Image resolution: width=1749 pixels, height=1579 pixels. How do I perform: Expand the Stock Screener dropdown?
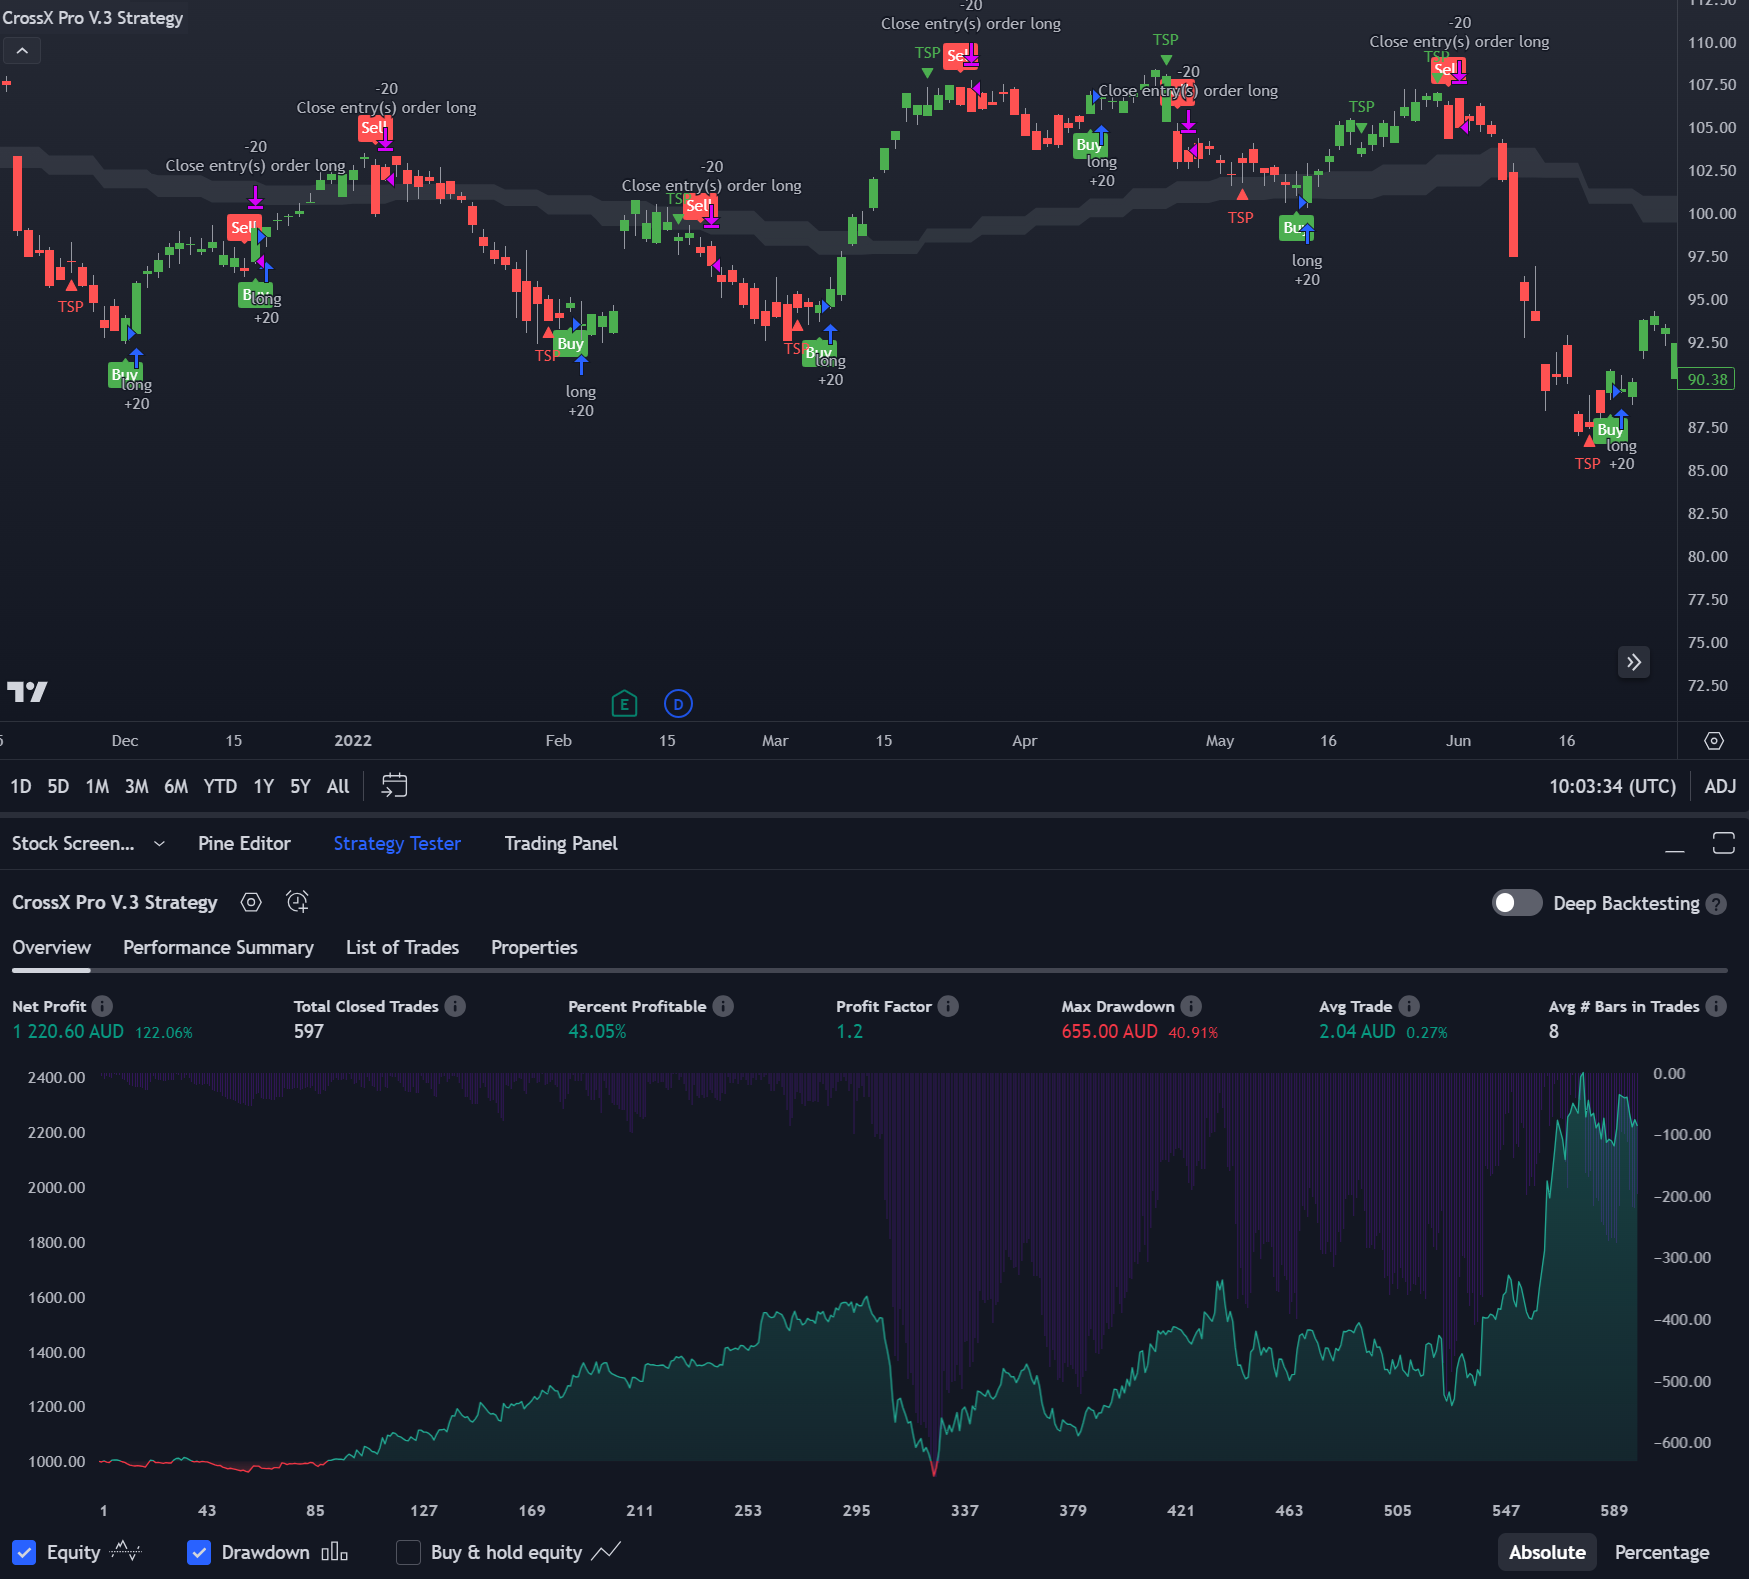159,844
